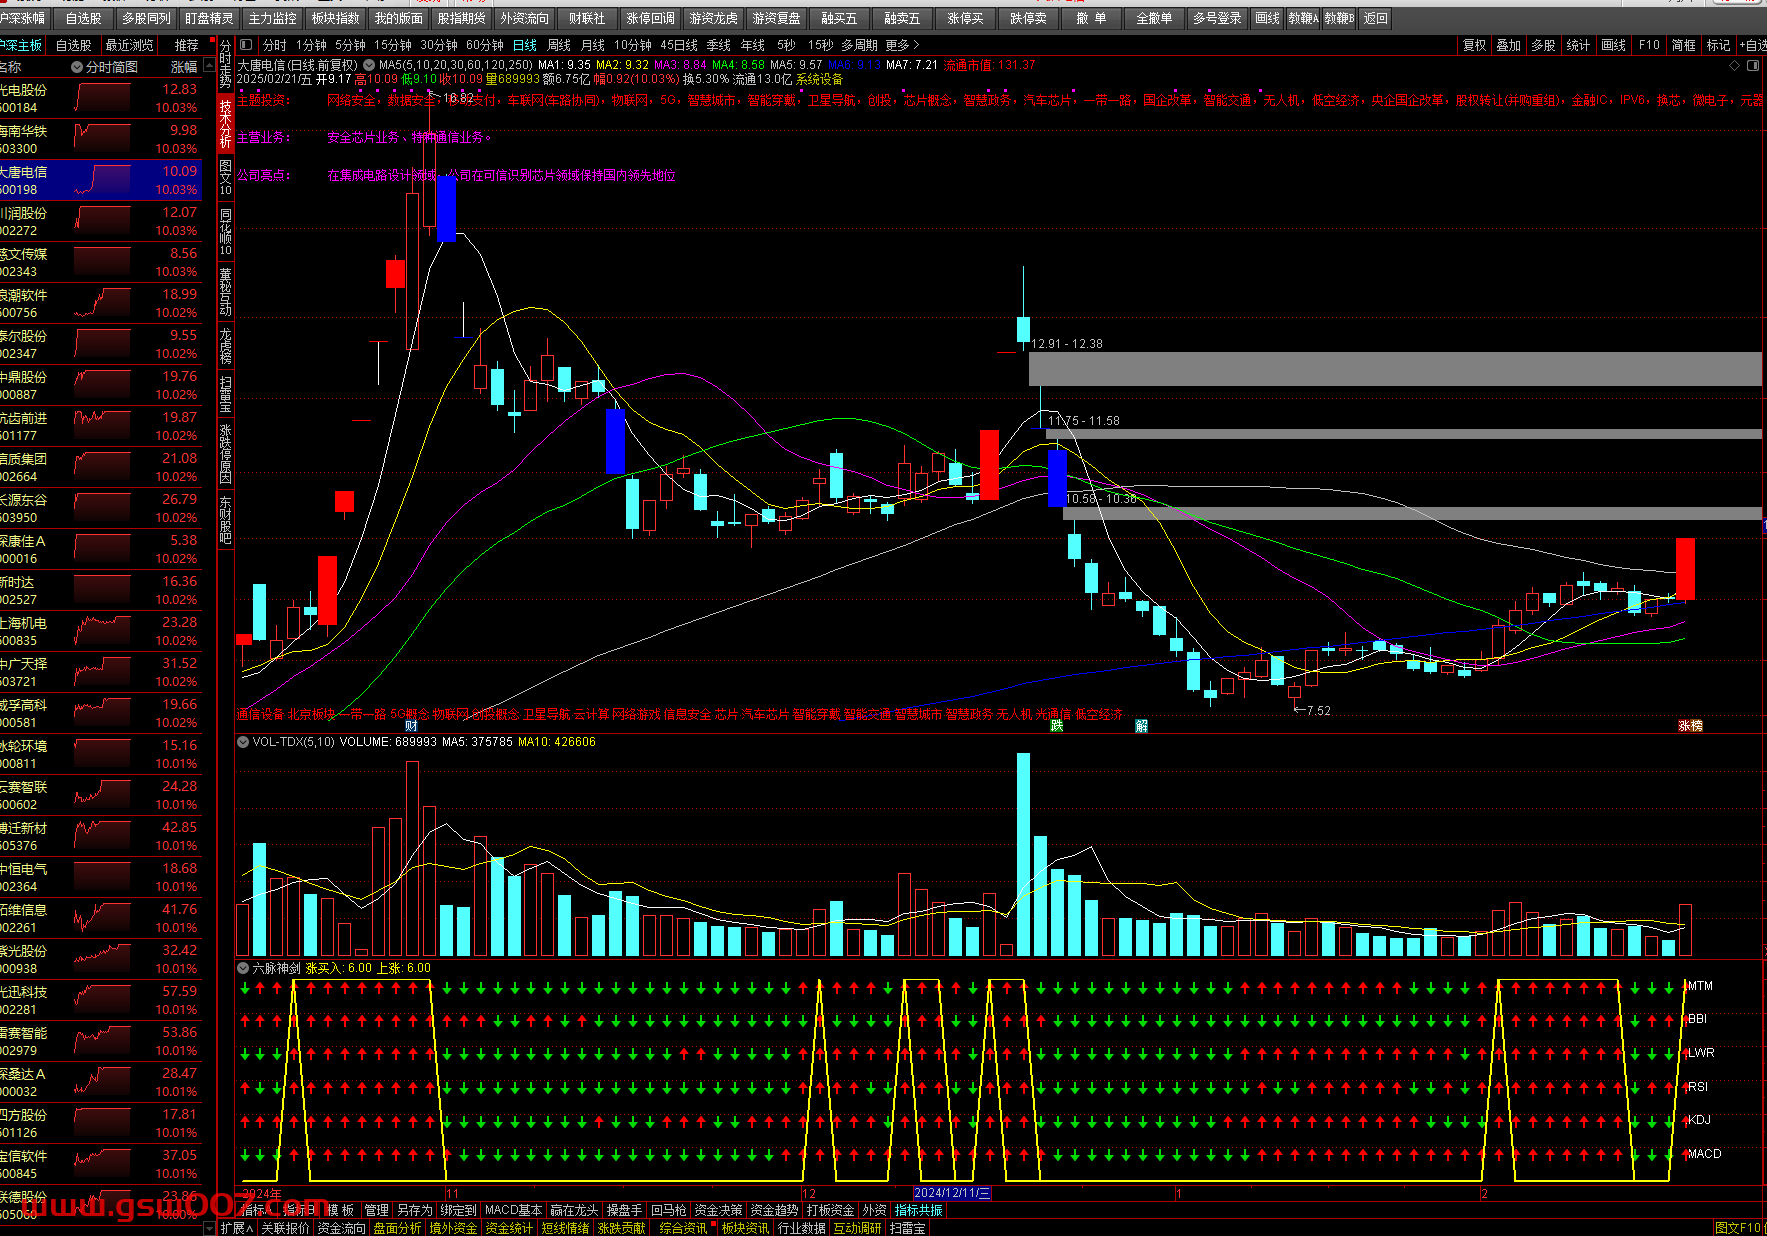Select the MACD基本 indicator template
This screenshot has height=1236, width=1767.
coord(513,1210)
